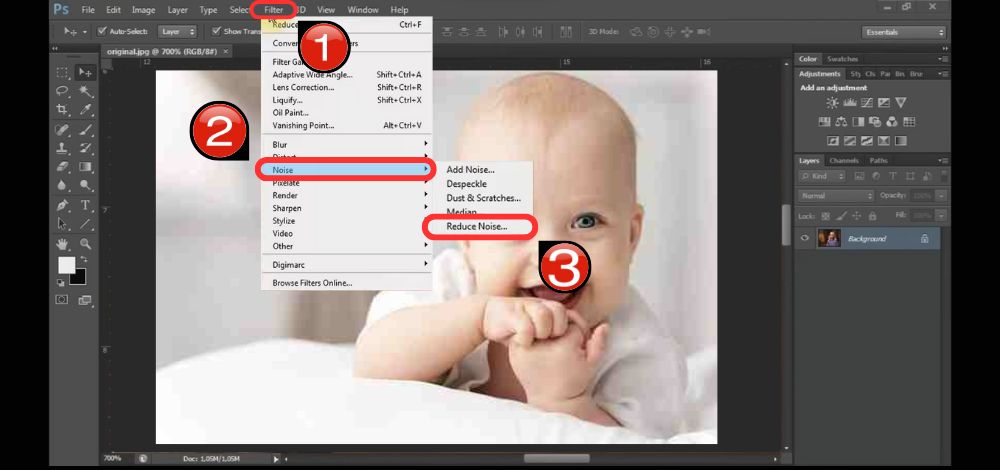Open the Fill dropdown arrow
This screenshot has width=1000, height=470.
pos(941,216)
